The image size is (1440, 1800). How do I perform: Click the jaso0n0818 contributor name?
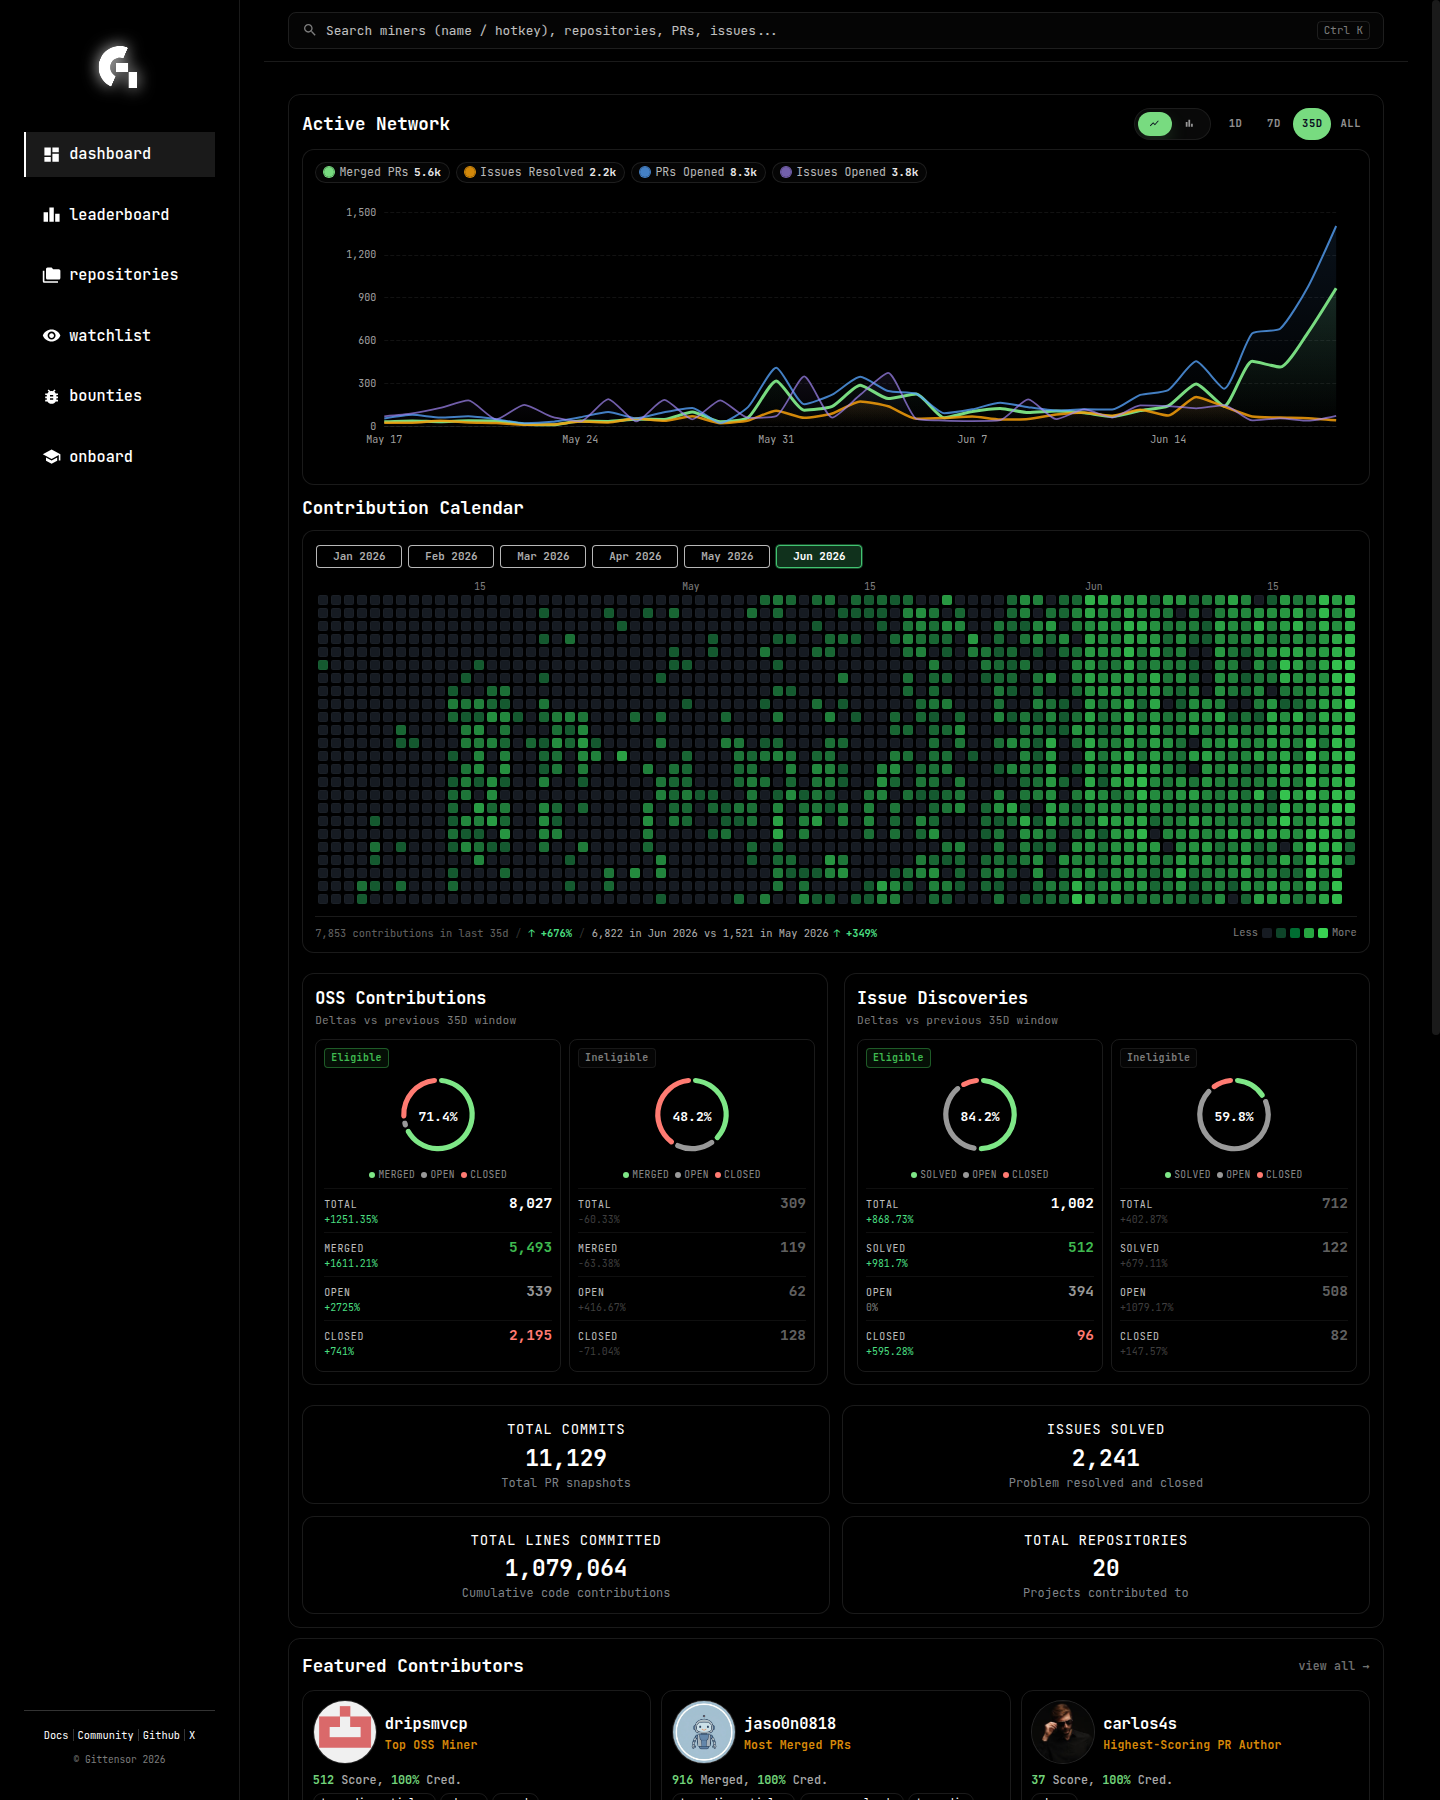tap(790, 1723)
